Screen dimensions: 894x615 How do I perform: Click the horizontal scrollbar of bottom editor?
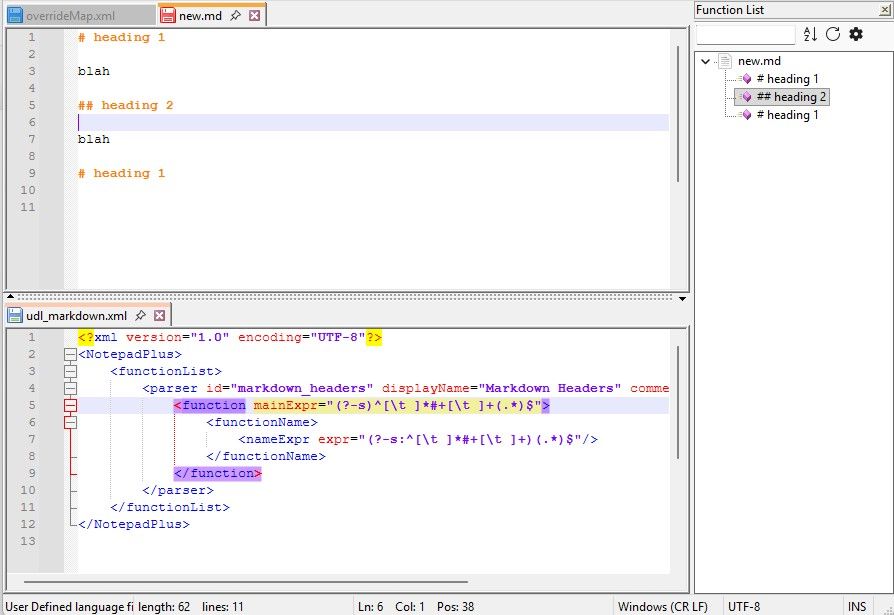point(246,582)
